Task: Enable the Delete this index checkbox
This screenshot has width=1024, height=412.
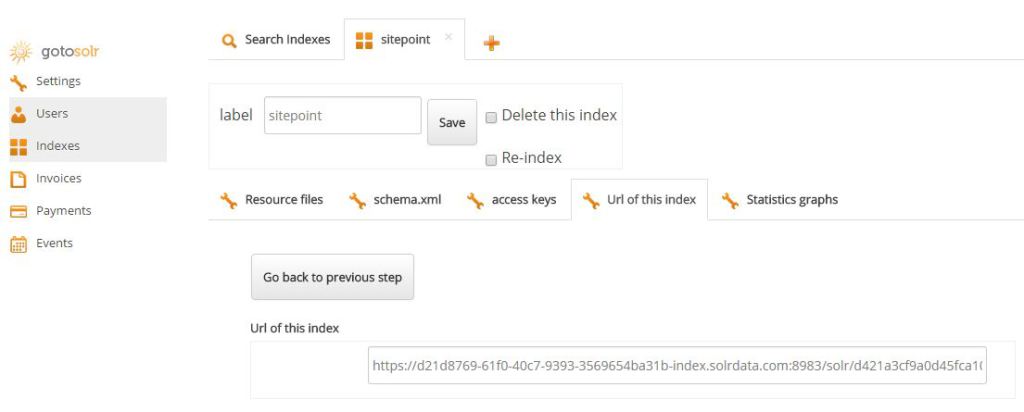Action: pos(491,116)
